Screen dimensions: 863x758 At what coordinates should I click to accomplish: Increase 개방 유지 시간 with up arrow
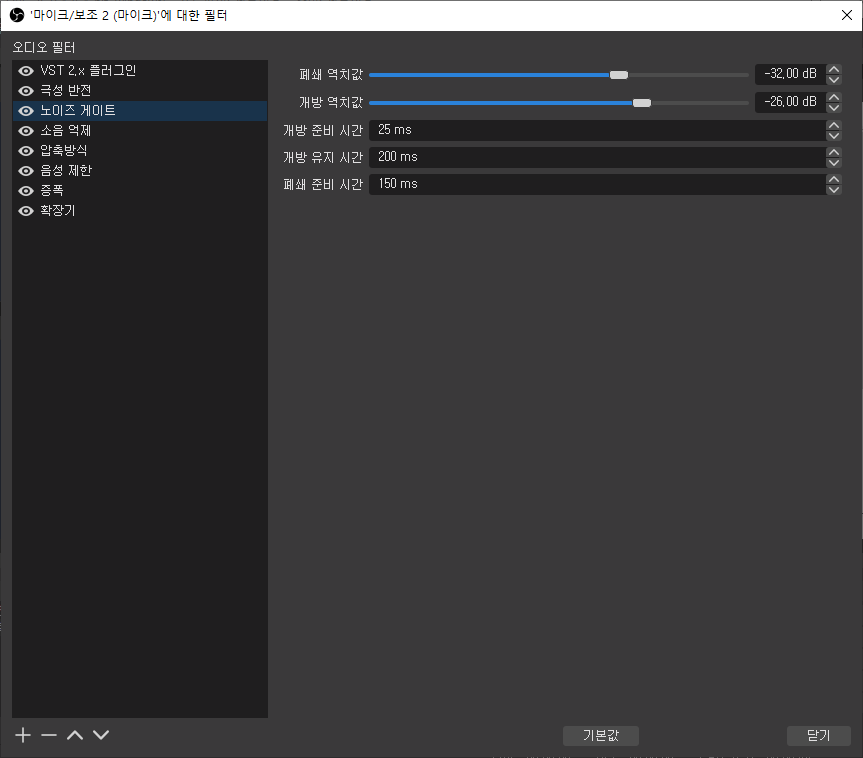[x=834, y=152]
